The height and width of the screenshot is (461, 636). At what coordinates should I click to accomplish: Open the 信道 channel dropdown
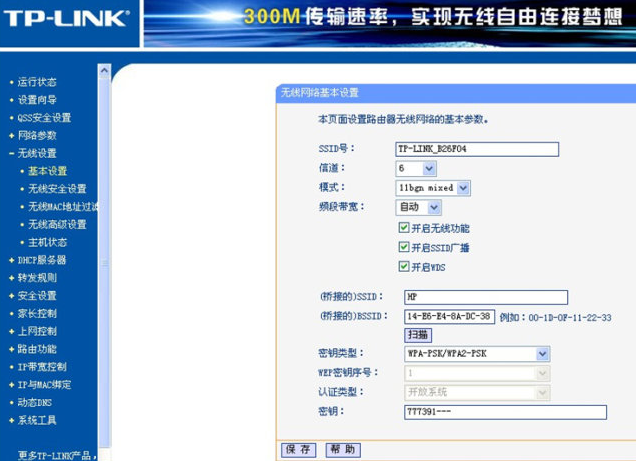416,168
